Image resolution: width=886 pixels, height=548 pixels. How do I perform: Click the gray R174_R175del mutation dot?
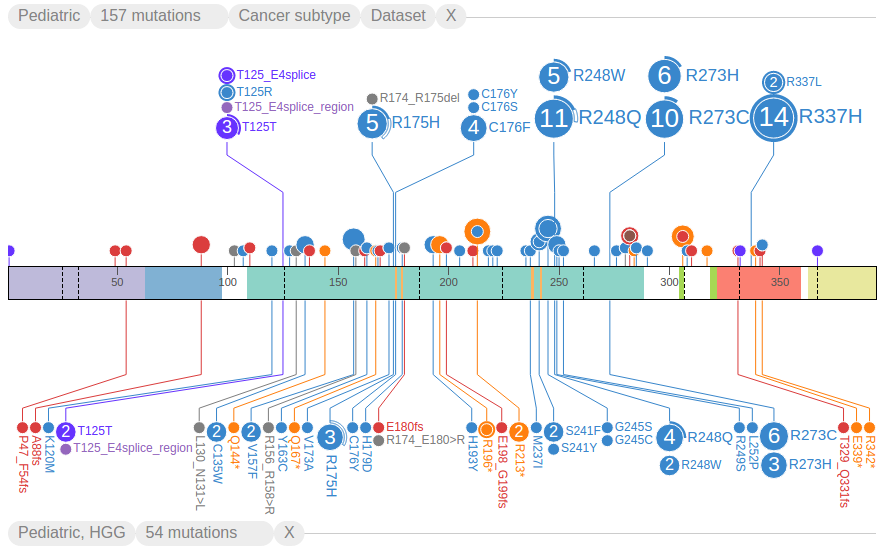[x=372, y=99]
